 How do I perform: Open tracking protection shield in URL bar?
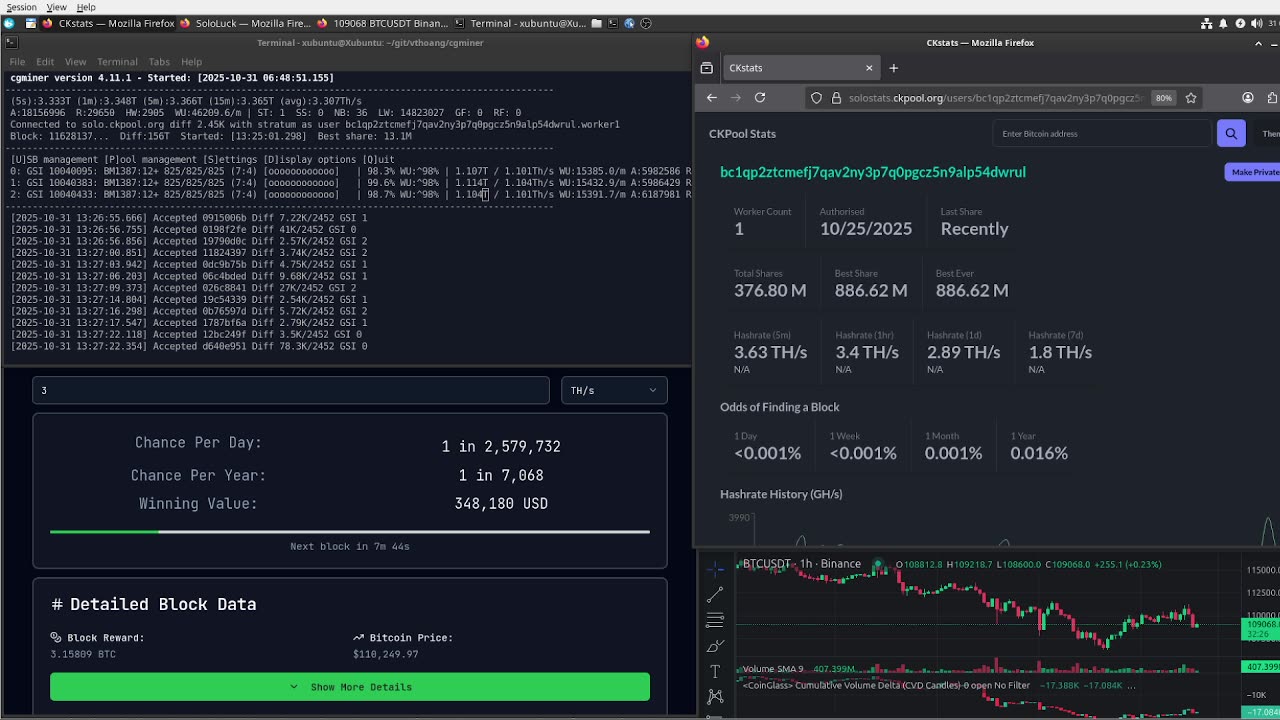point(817,98)
